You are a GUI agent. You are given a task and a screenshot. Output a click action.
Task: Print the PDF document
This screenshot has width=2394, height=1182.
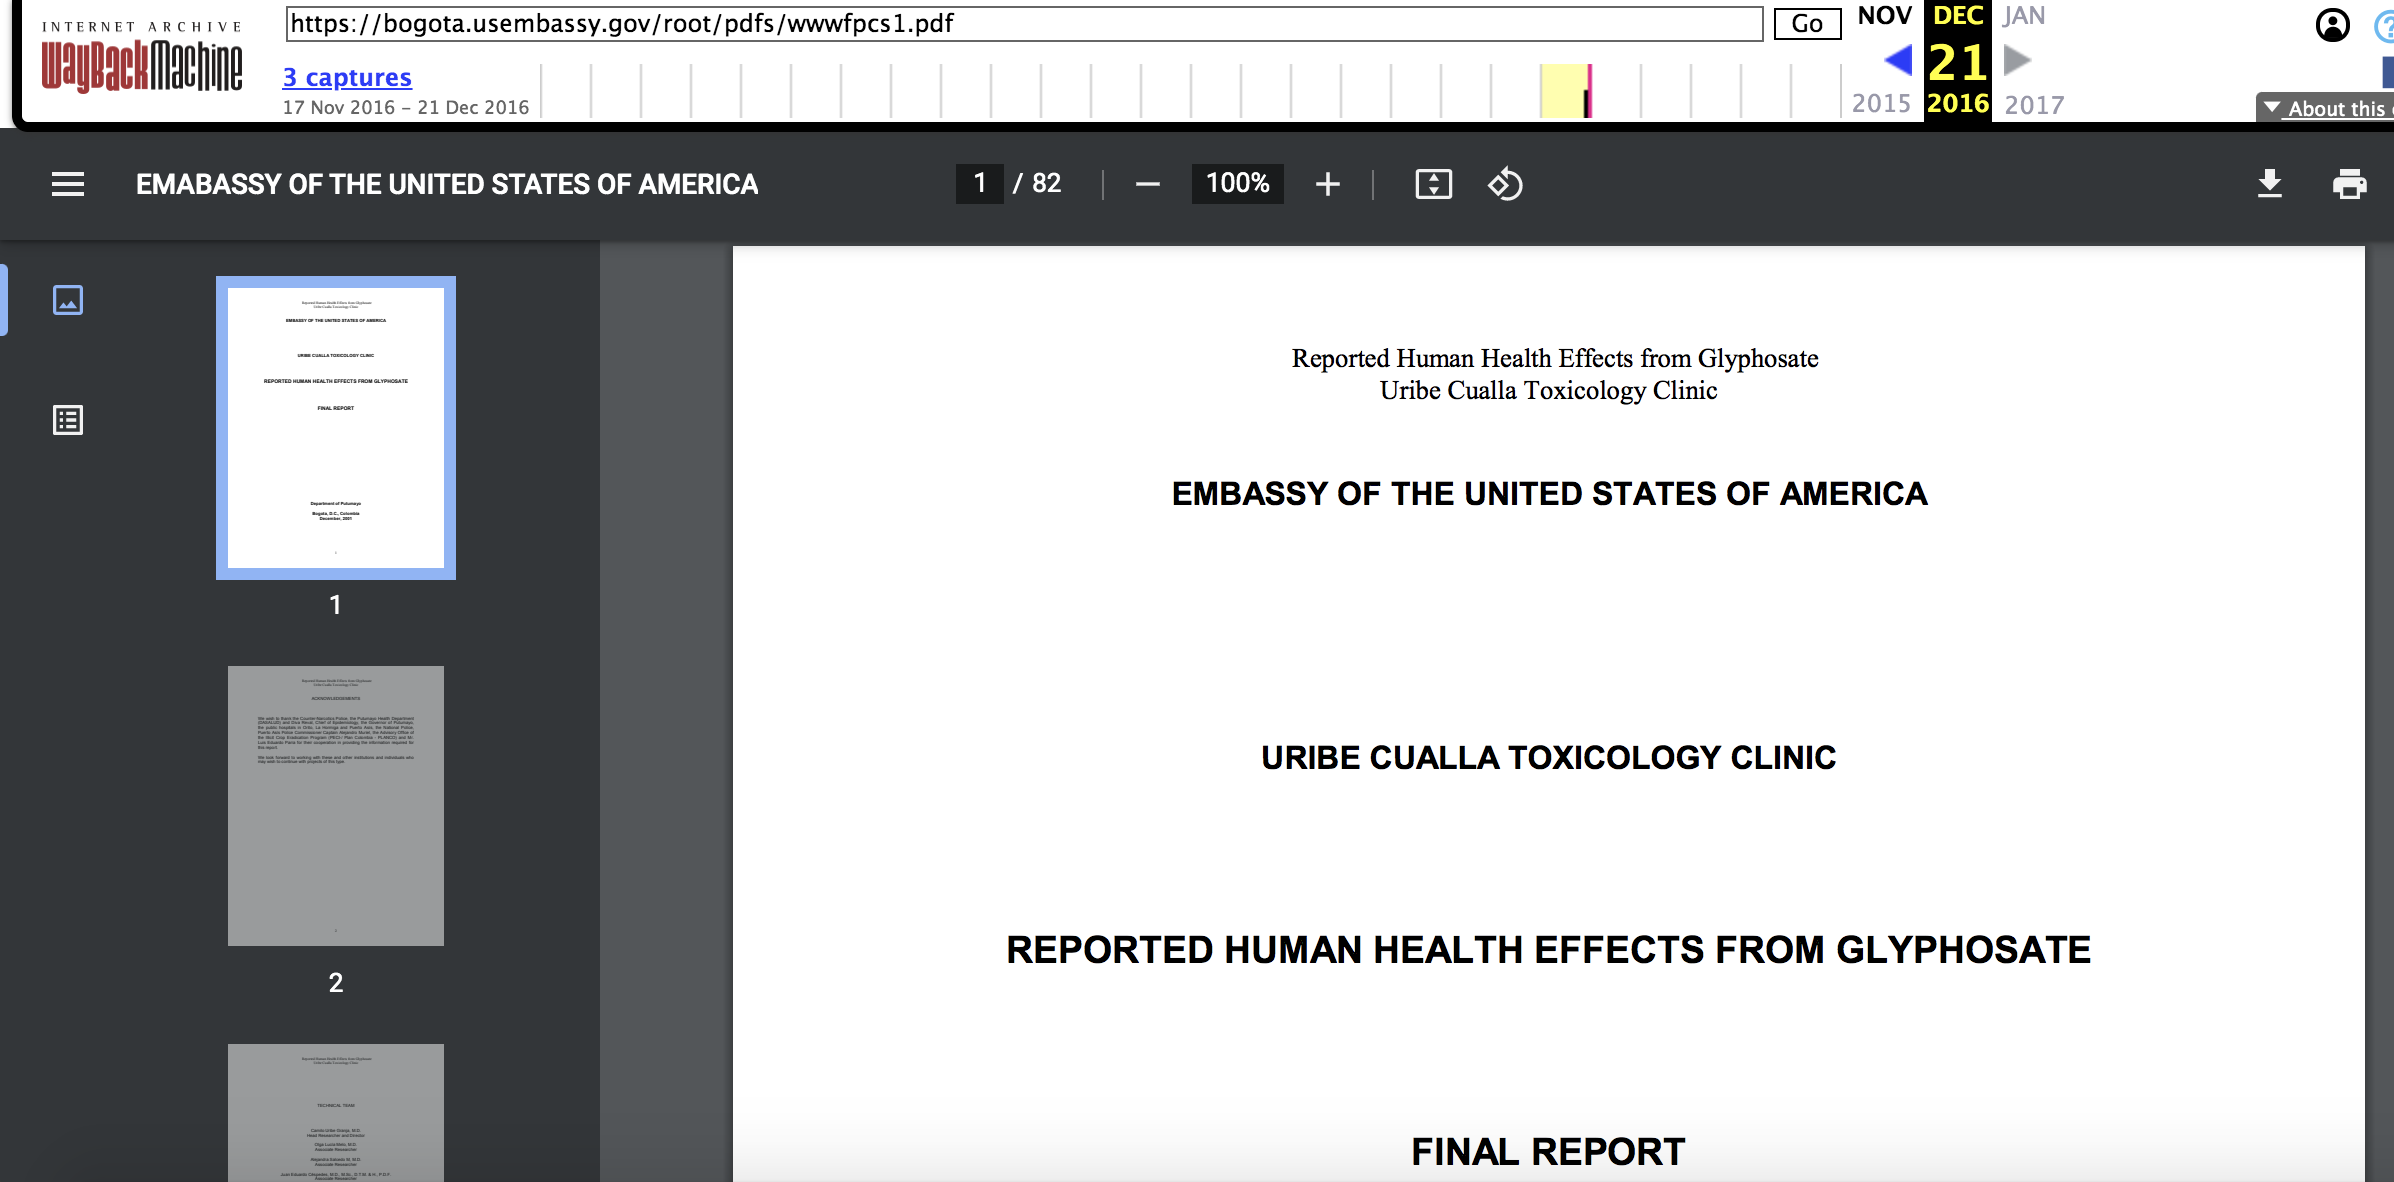coord(2349,184)
